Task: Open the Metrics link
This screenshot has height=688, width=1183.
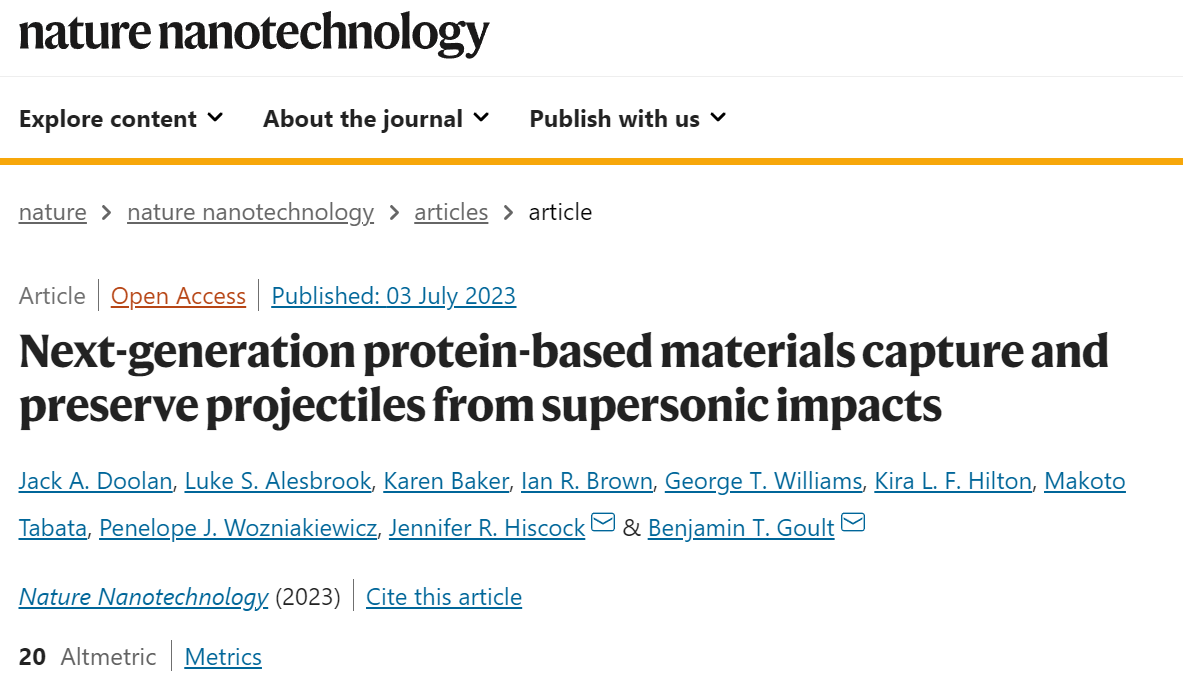Action: click(223, 657)
